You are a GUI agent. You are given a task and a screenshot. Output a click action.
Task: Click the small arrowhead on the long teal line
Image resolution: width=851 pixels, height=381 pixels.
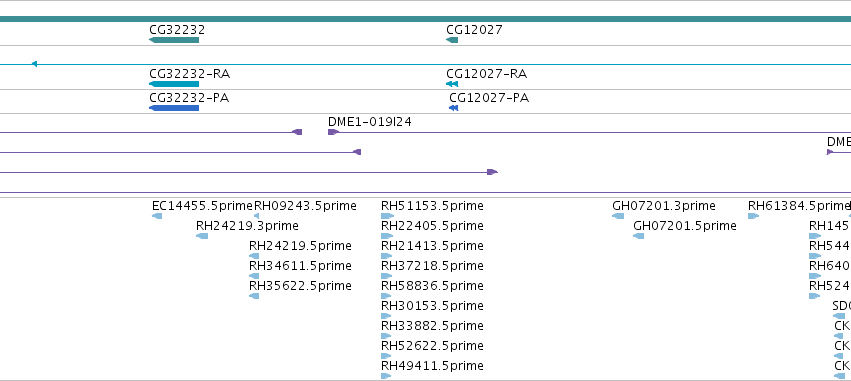tap(34, 64)
